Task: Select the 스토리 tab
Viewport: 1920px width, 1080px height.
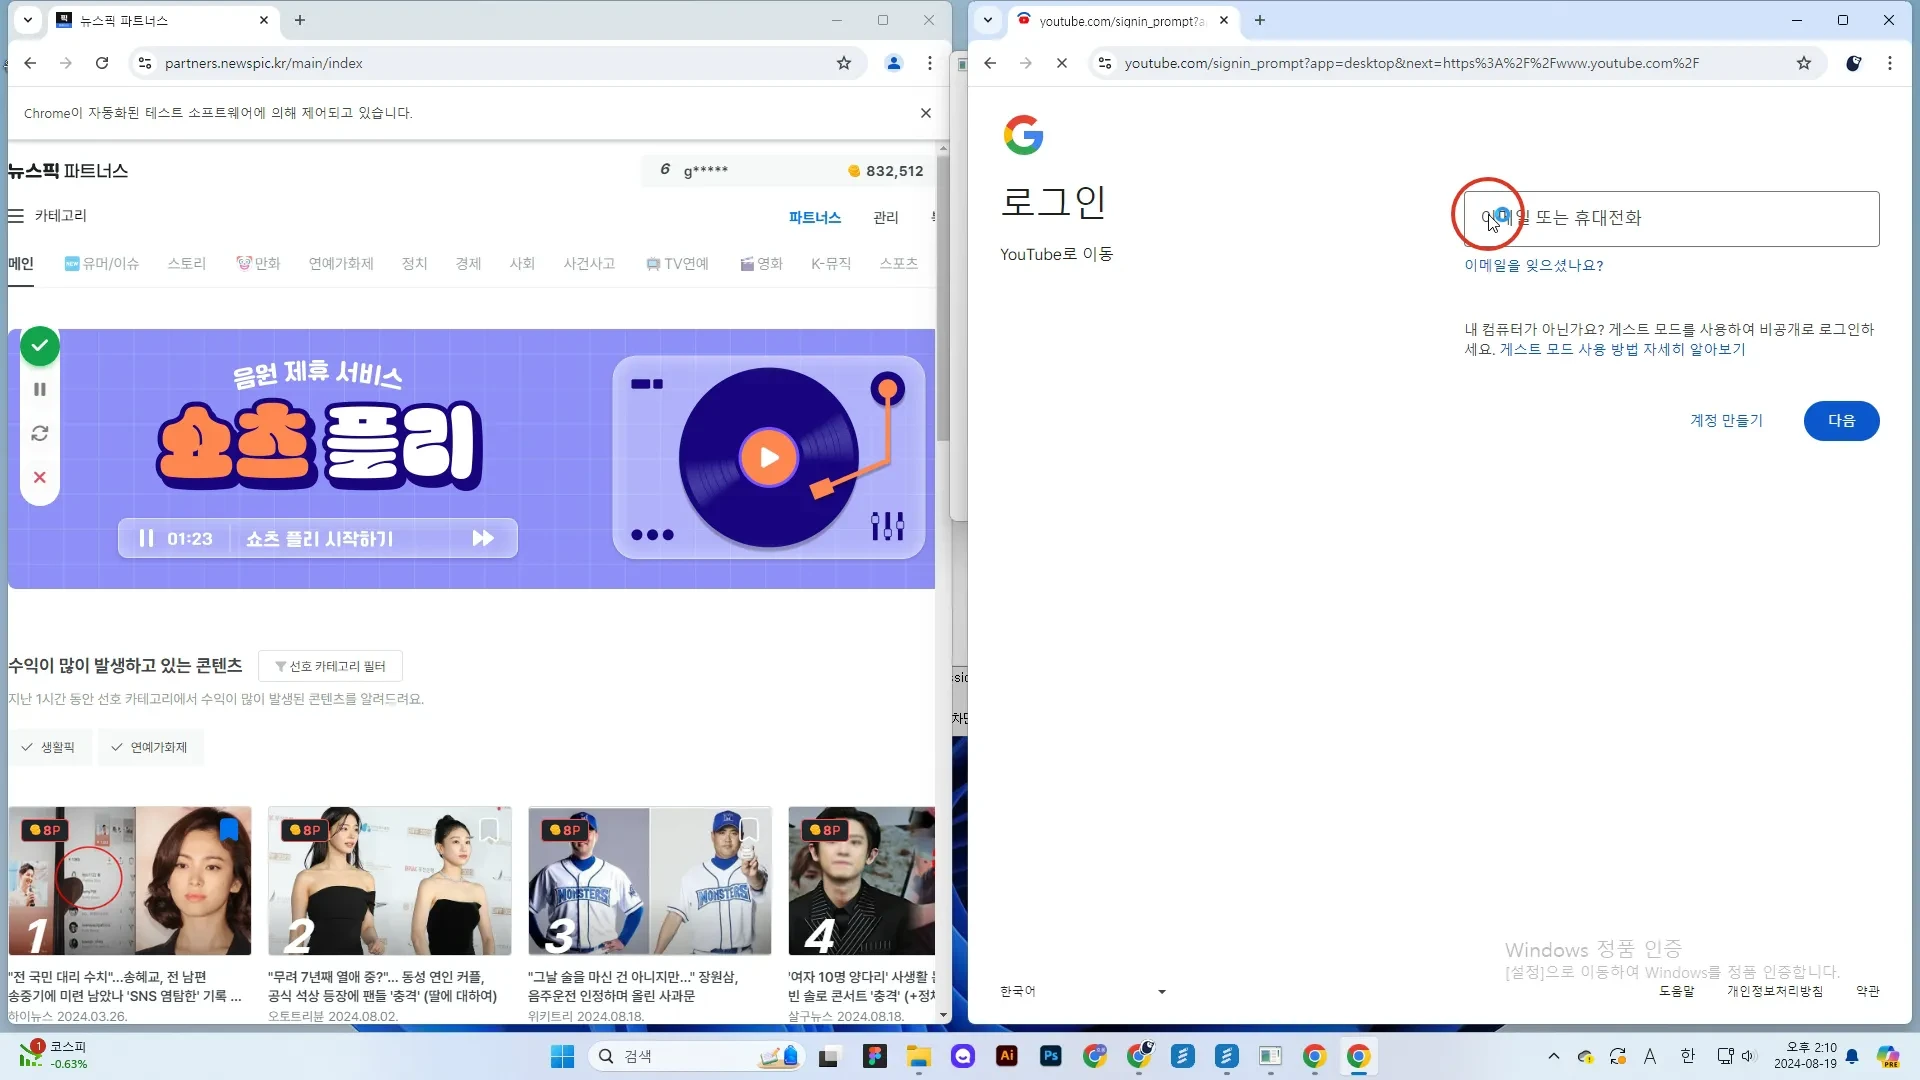Action: click(186, 264)
